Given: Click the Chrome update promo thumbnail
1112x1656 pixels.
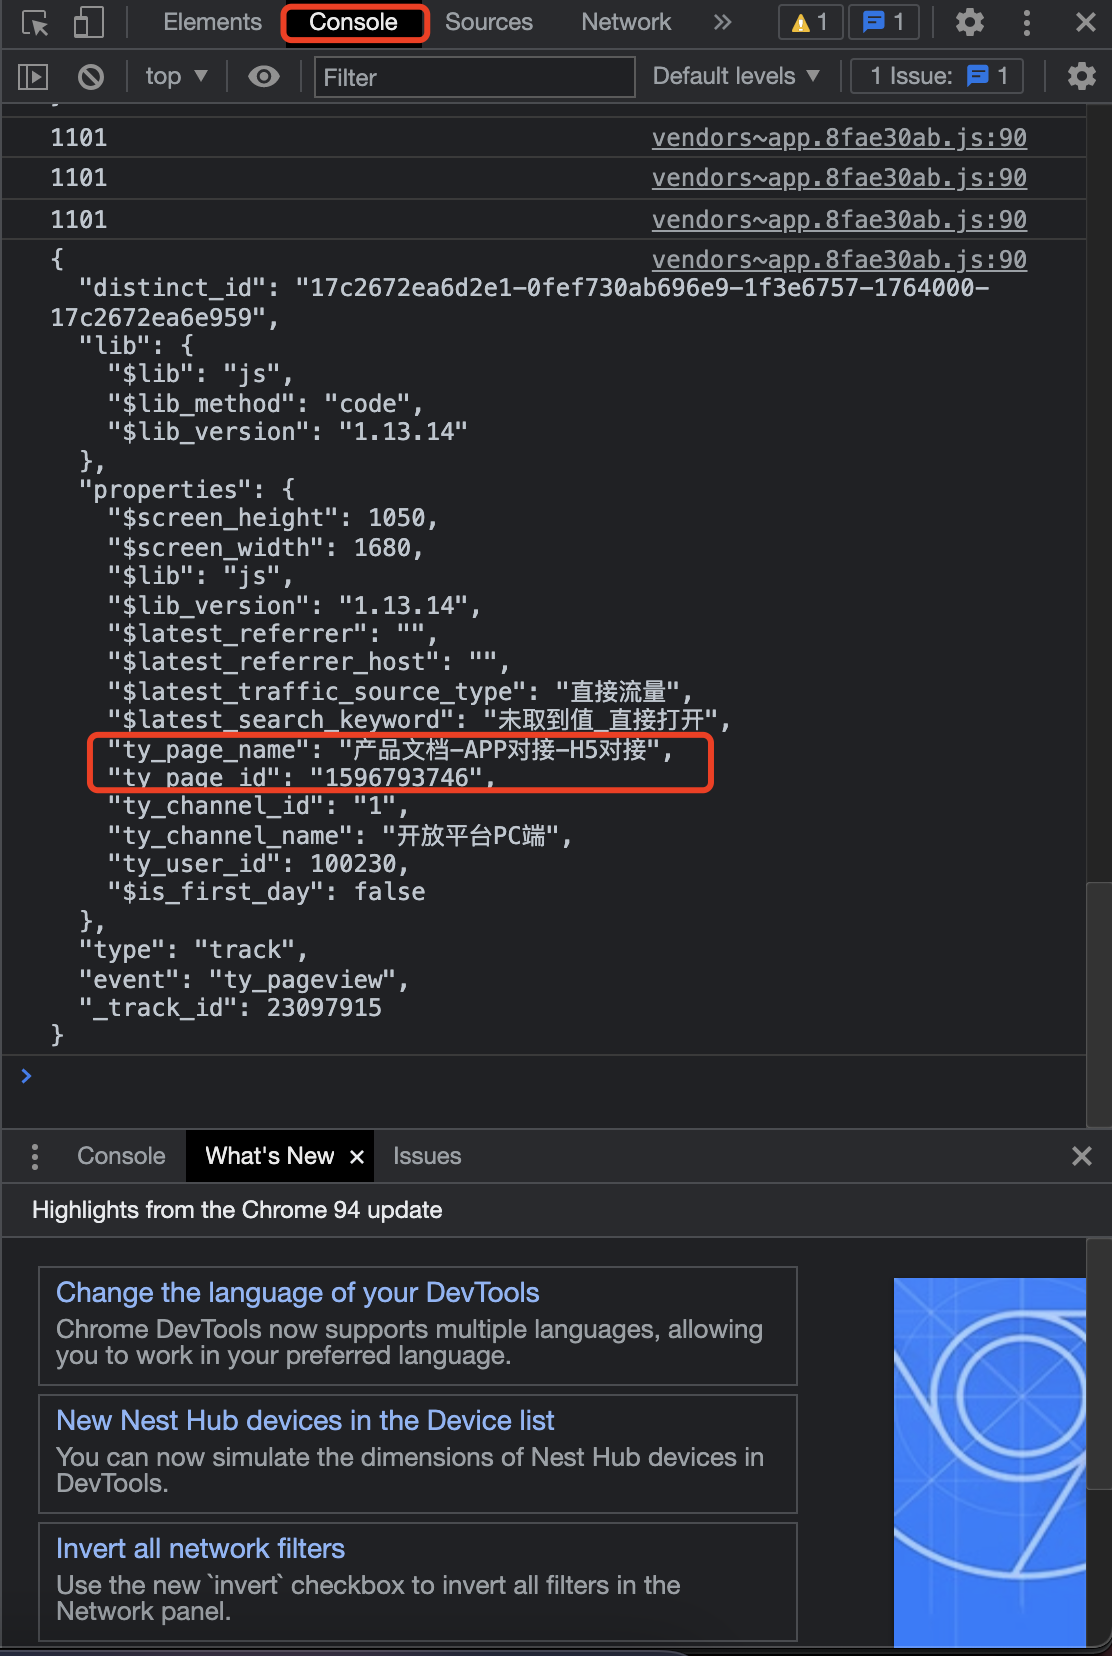Looking at the screenshot, I should pos(989,1461).
